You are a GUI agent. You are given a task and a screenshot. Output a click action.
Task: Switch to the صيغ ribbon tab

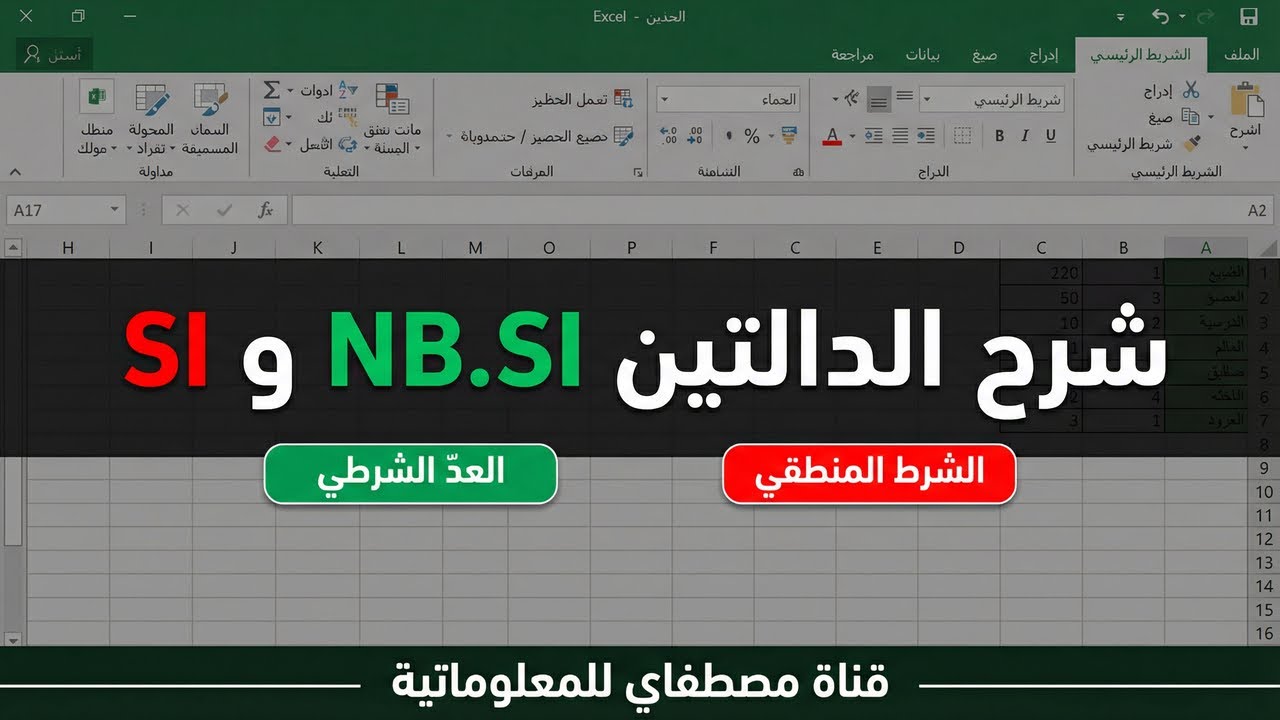pos(984,54)
